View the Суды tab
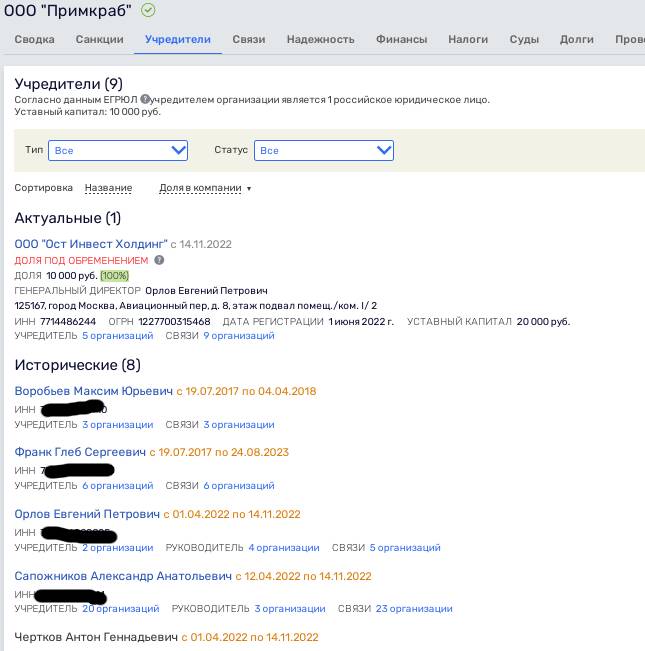This screenshot has width=645, height=651. [x=524, y=39]
